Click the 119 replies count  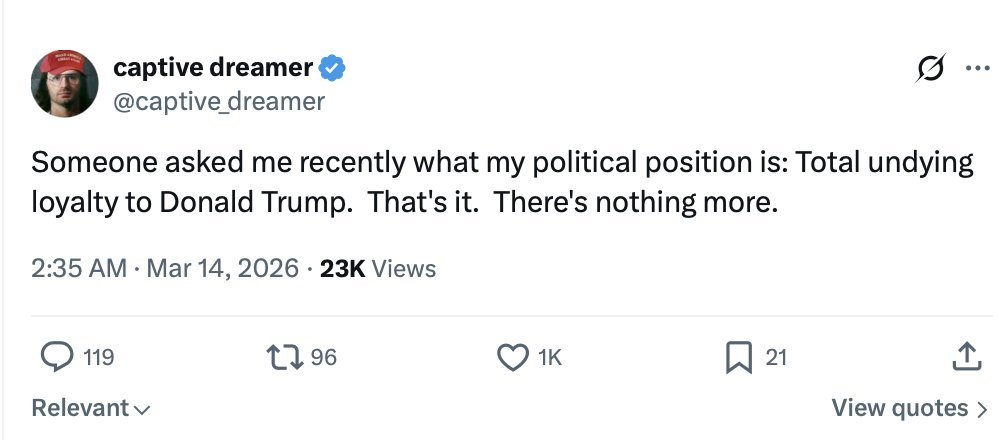[x=99, y=357]
